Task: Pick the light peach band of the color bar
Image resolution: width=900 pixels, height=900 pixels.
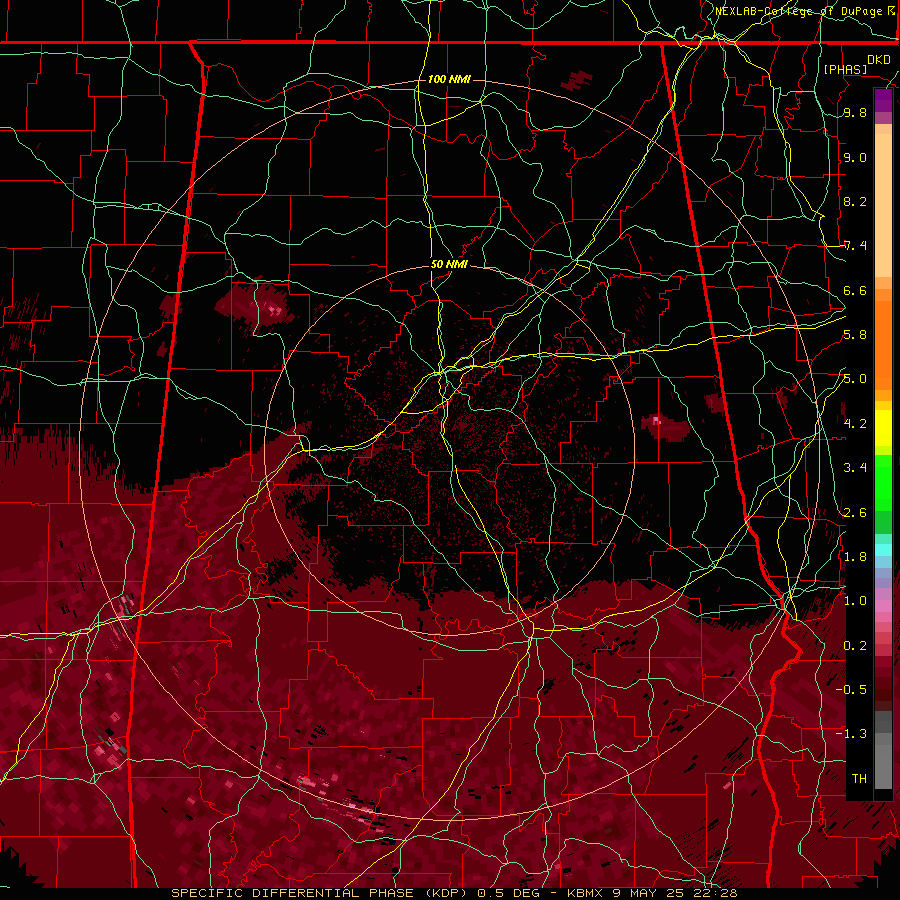Action: (883, 207)
